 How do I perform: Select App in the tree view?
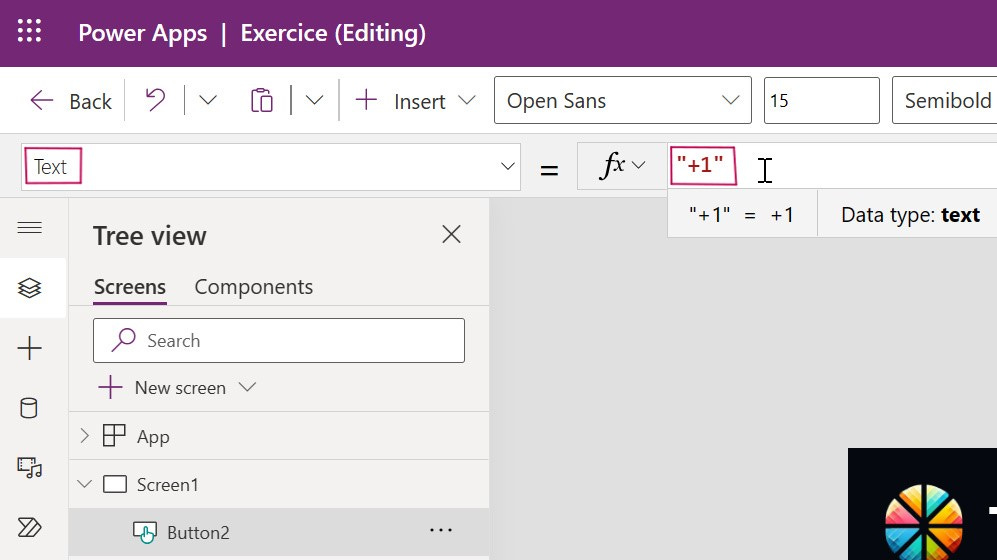[153, 437]
